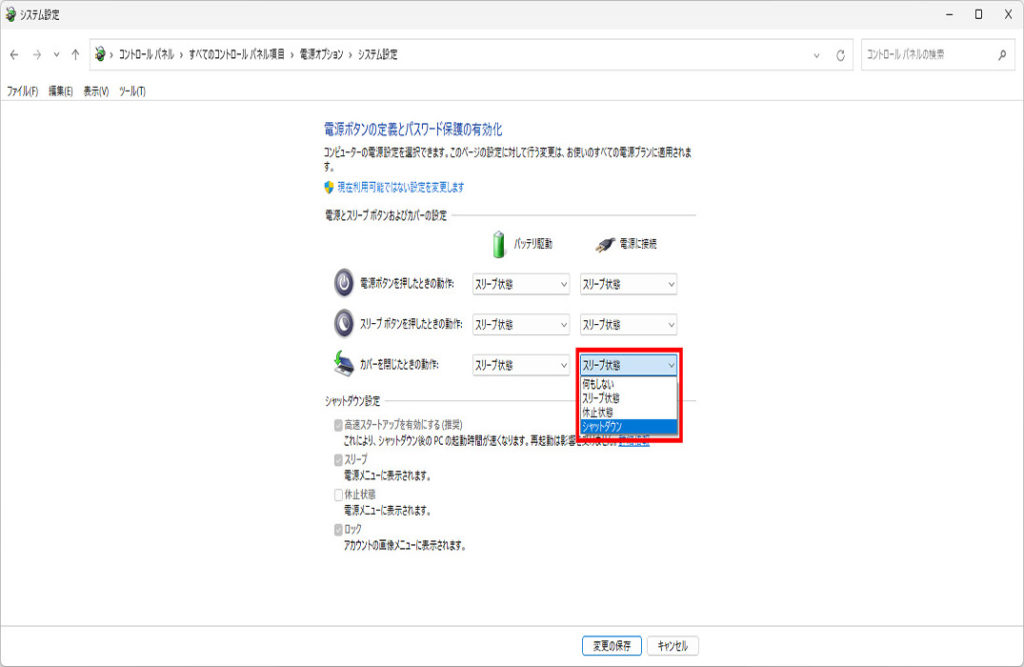The width and height of the screenshot is (1024, 667).
Task: Toggle the スリープ shutdown setting checkbox
Action: (x=338, y=459)
